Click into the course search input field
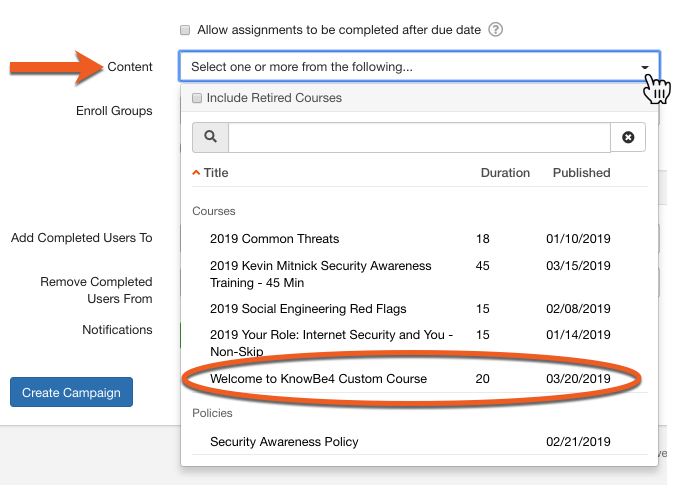The width and height of the screenshot is (681, 485). click(418, 137)
